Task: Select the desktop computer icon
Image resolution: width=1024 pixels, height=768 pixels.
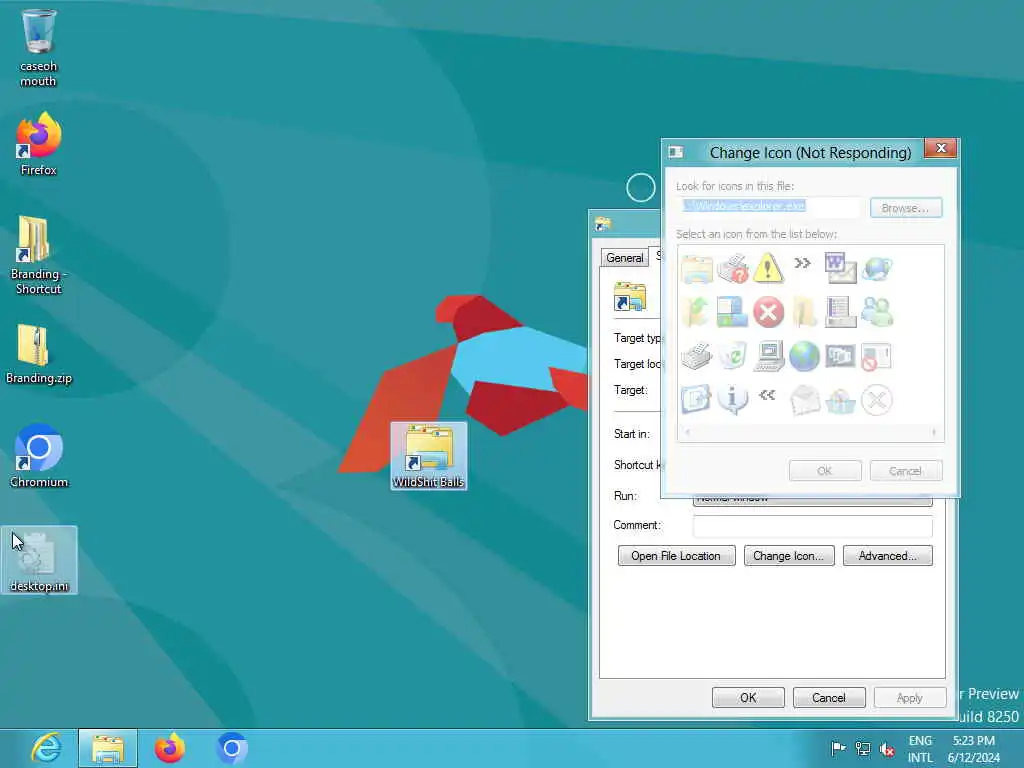Action: coord(769,357)
